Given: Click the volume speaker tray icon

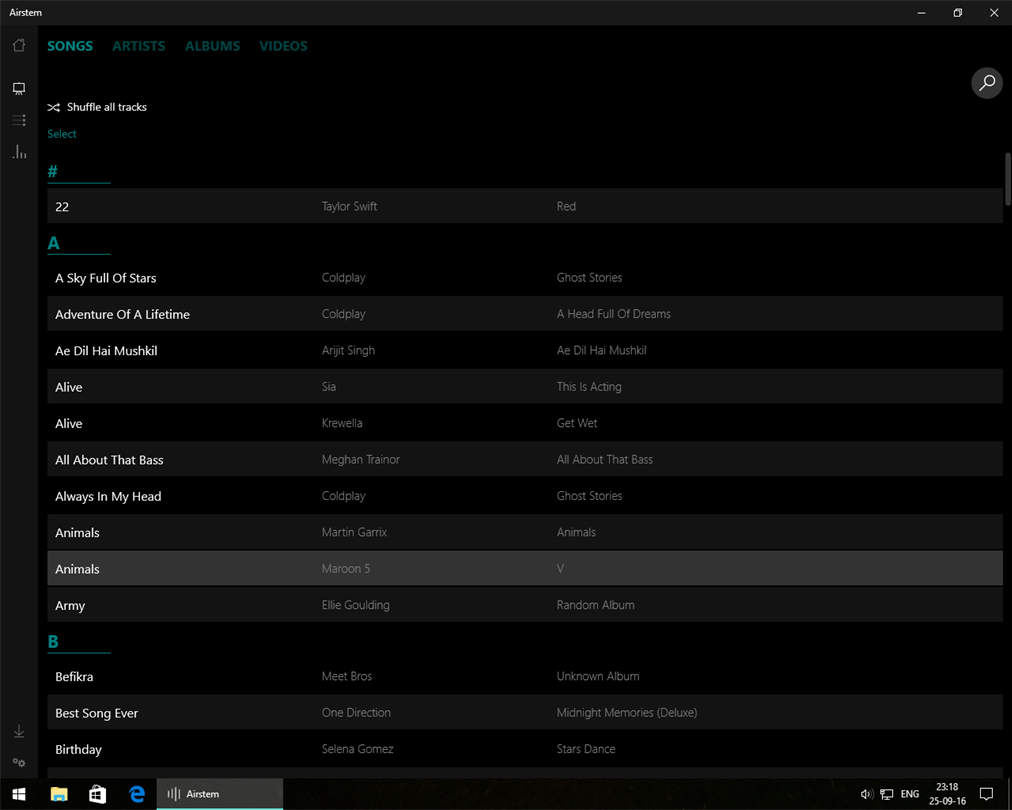Looking at the screenshot, I should tap(866, 794).
